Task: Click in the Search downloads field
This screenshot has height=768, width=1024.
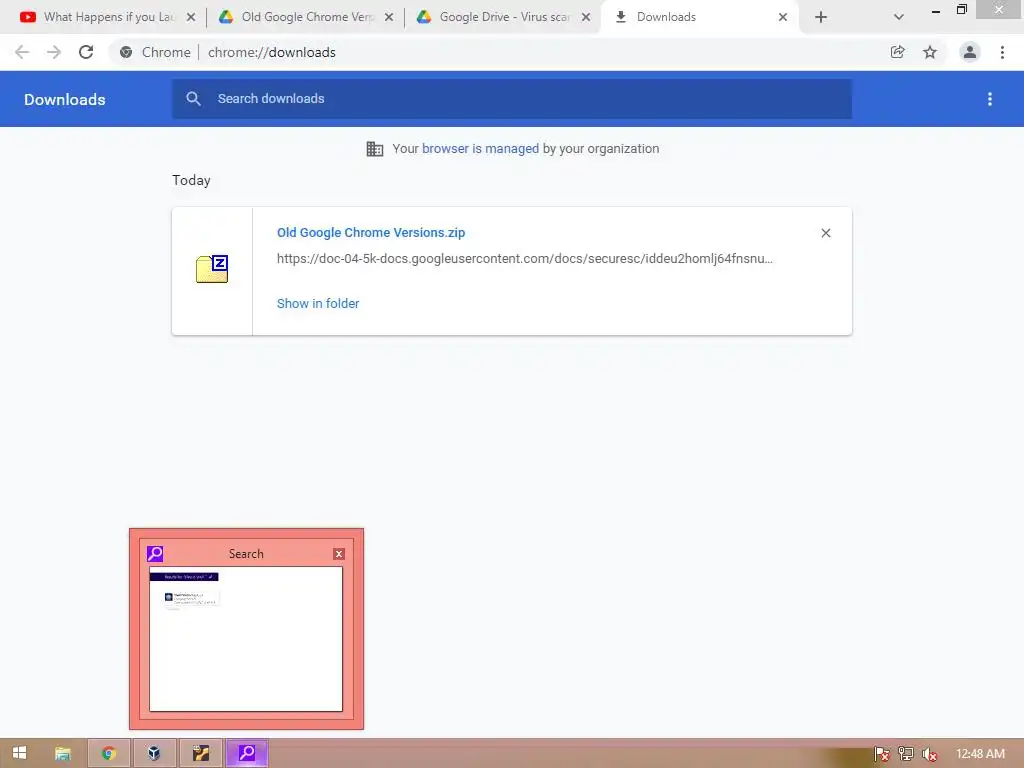Action: click(x=512, y=99)
